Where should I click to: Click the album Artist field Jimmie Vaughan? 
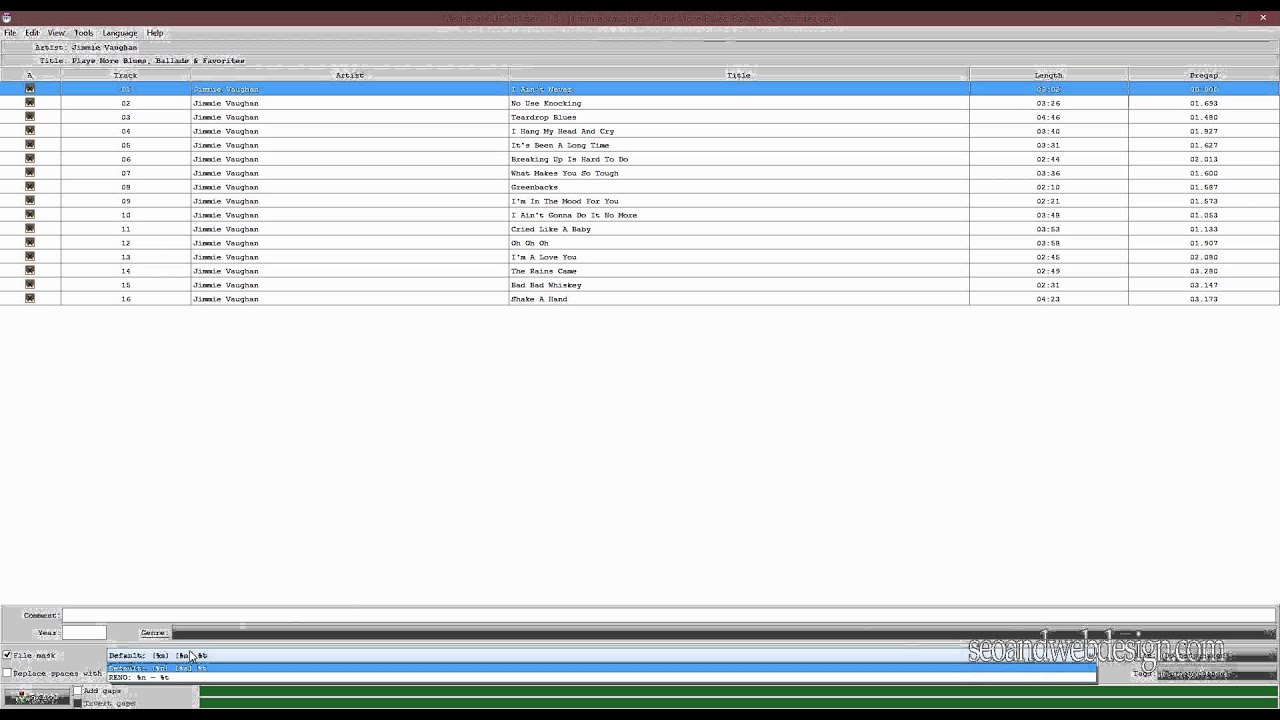[x=104, y=47]
